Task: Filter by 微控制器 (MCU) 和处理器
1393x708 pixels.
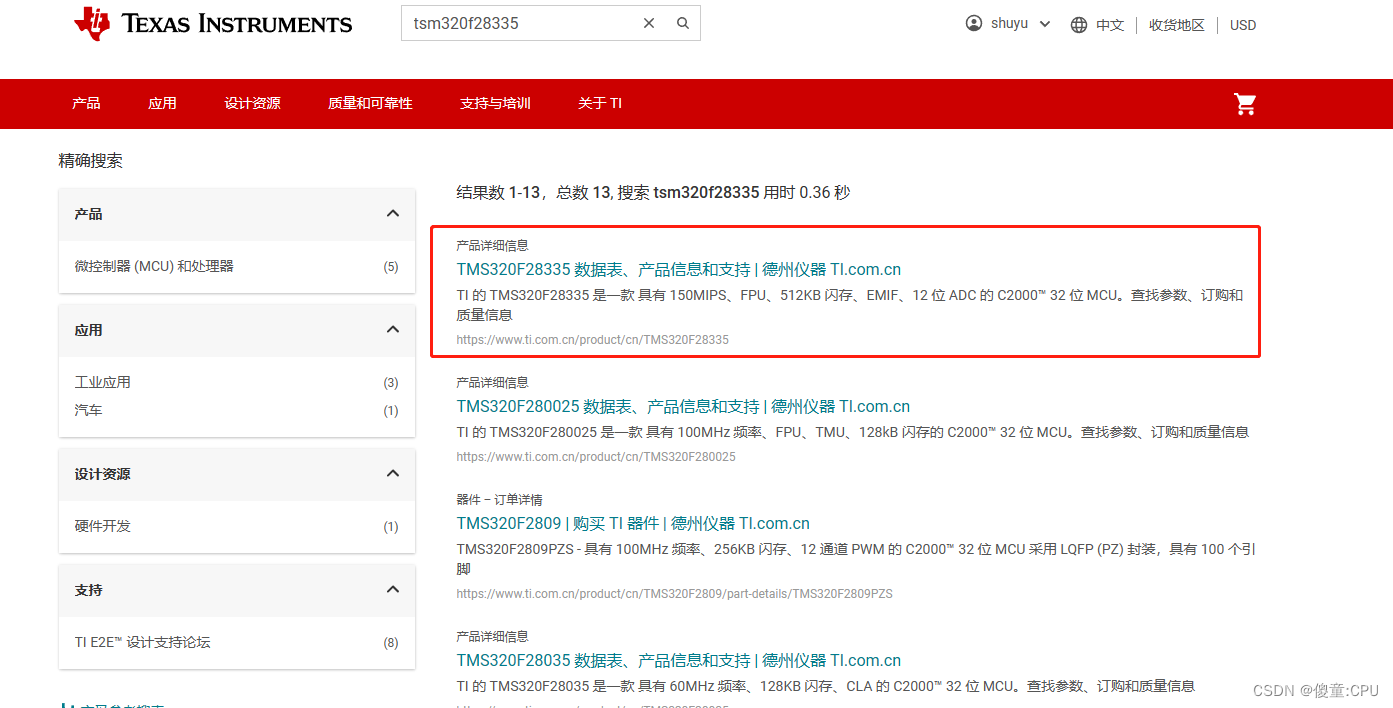Action: click(154, 266)
